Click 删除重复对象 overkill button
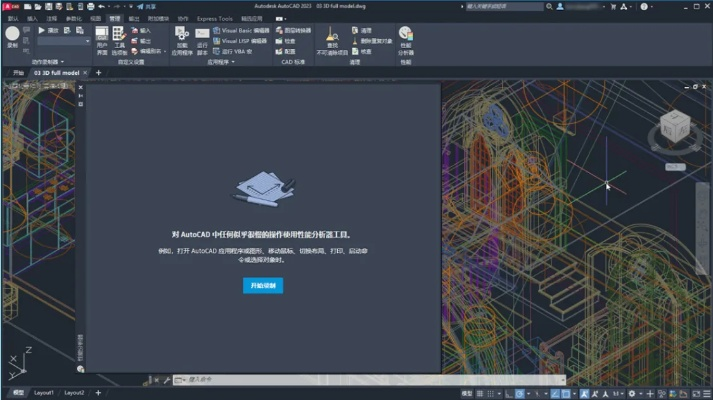This screenshot has width=713, height=400. click(x=372, y=41)
